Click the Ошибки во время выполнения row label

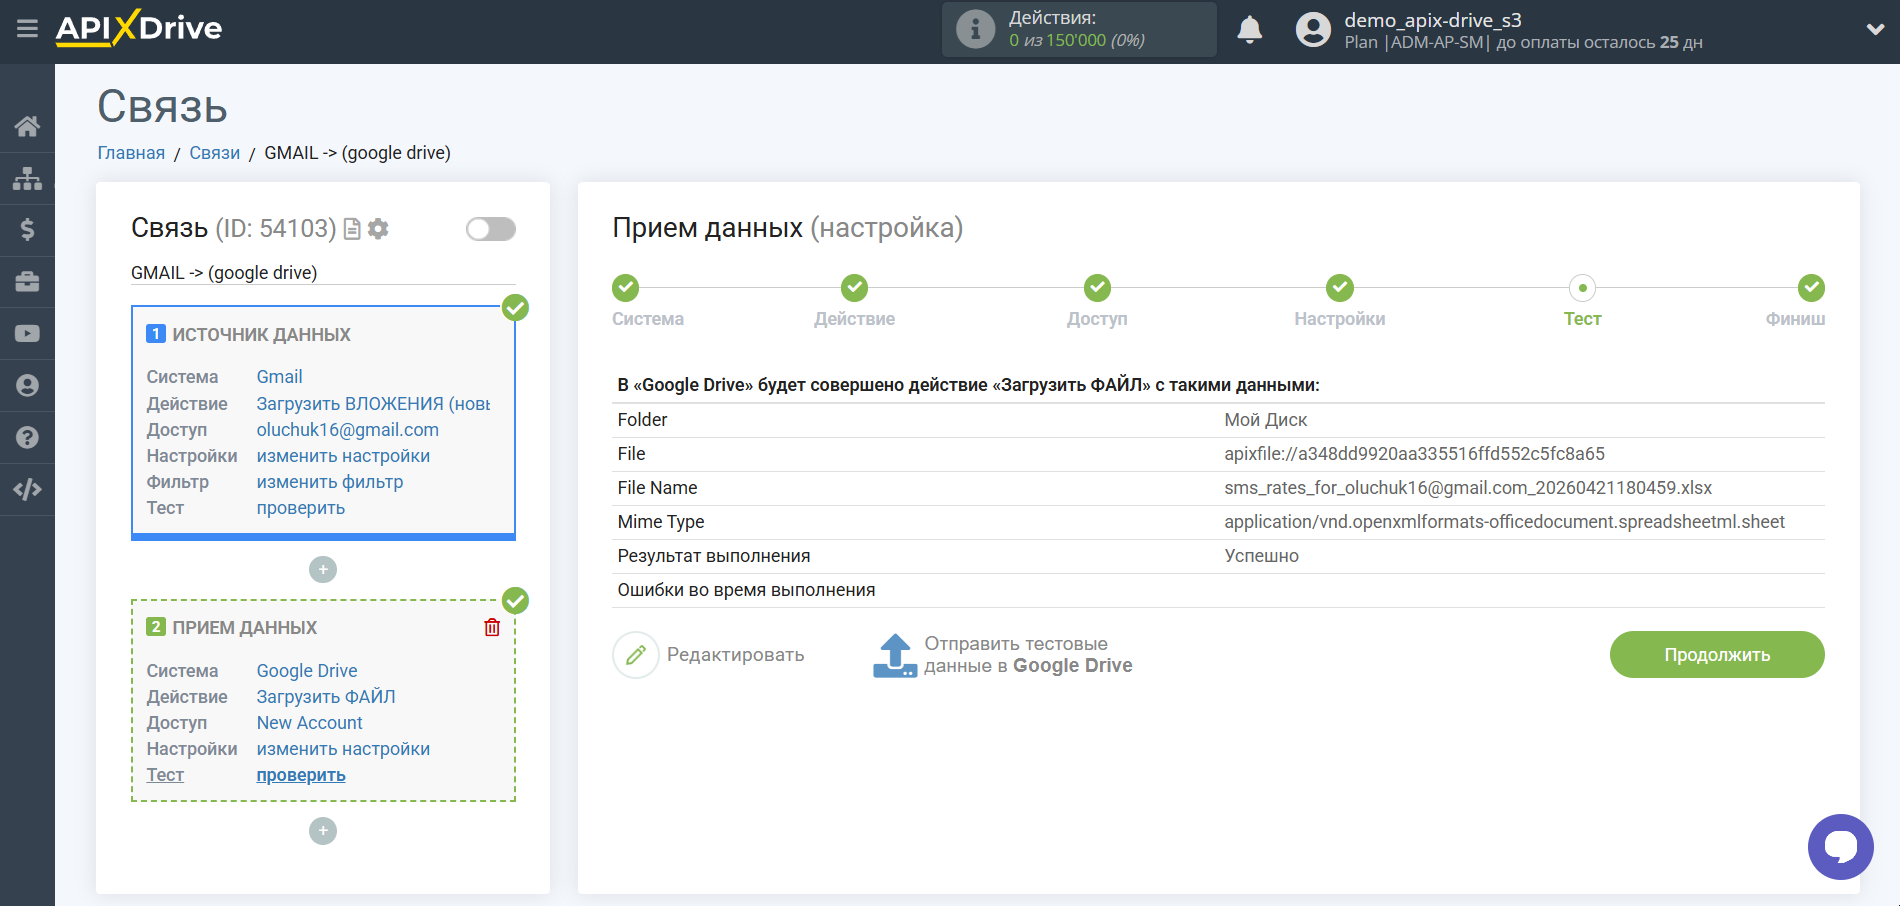(746, 590)
